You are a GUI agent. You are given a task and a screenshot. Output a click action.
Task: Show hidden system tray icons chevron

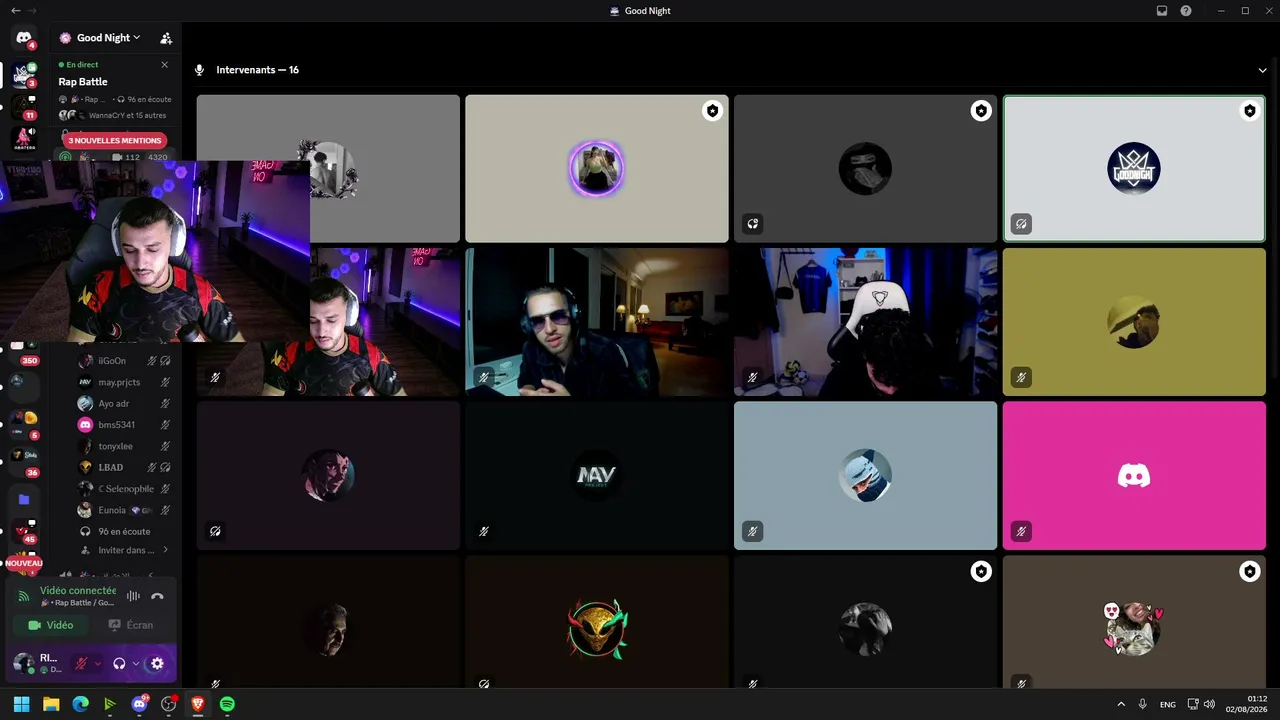tap(1120, 704)
